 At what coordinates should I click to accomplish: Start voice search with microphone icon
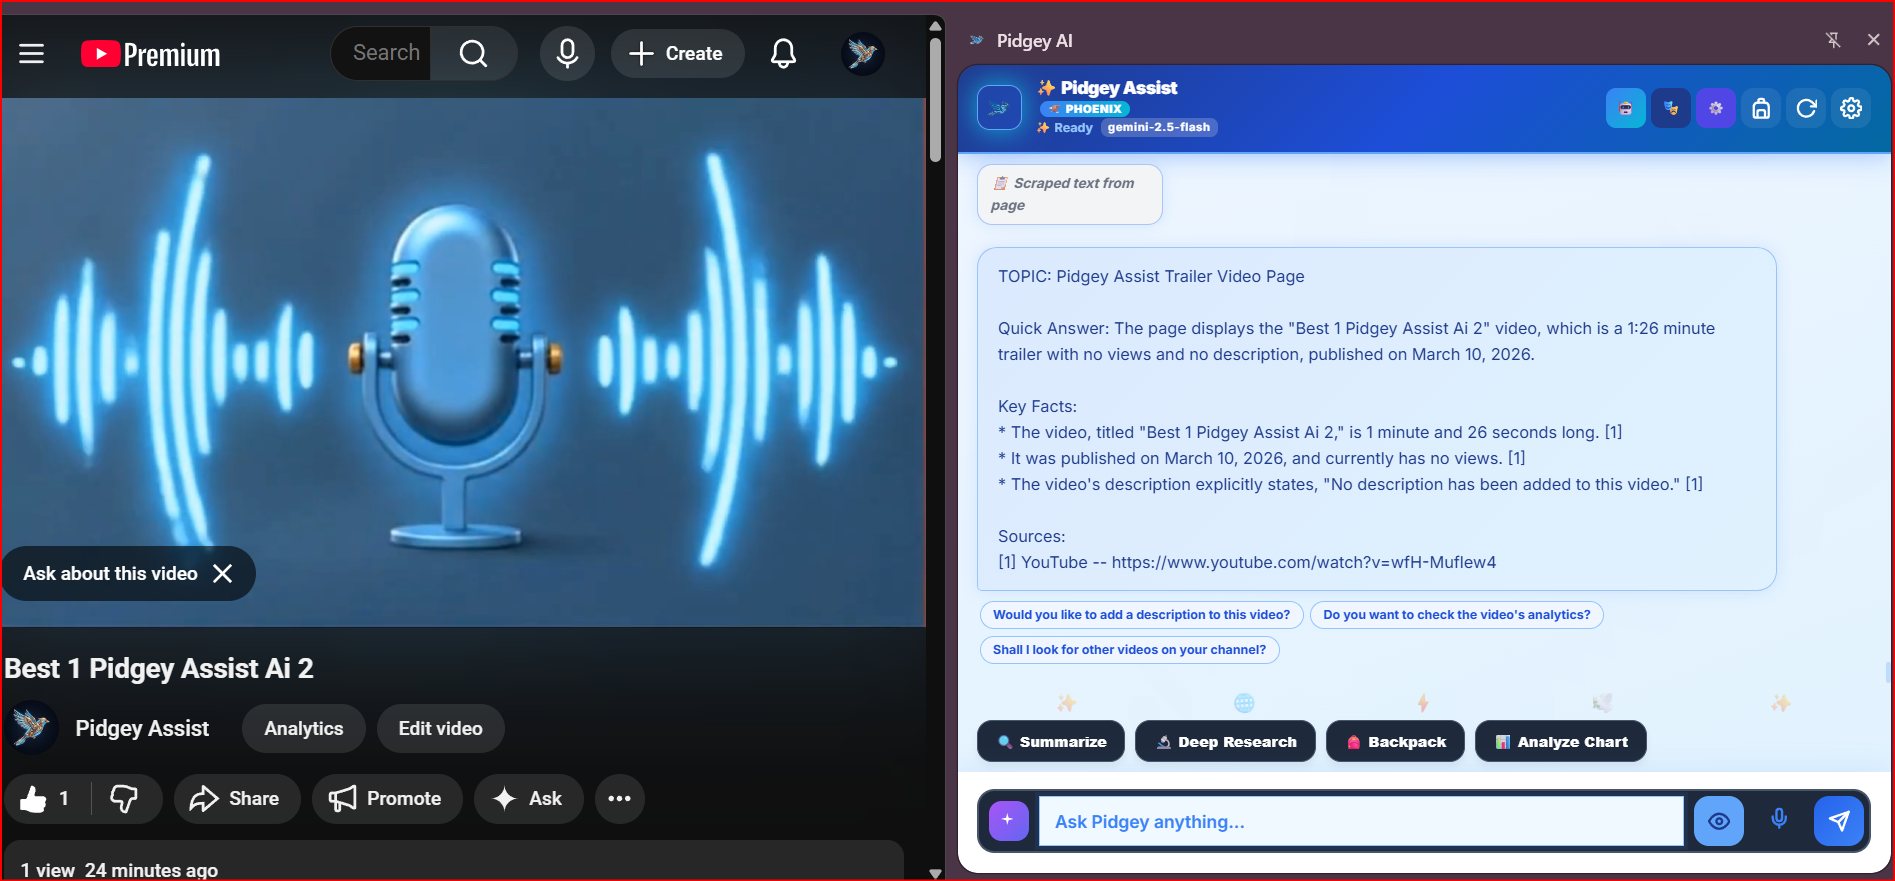567,53
